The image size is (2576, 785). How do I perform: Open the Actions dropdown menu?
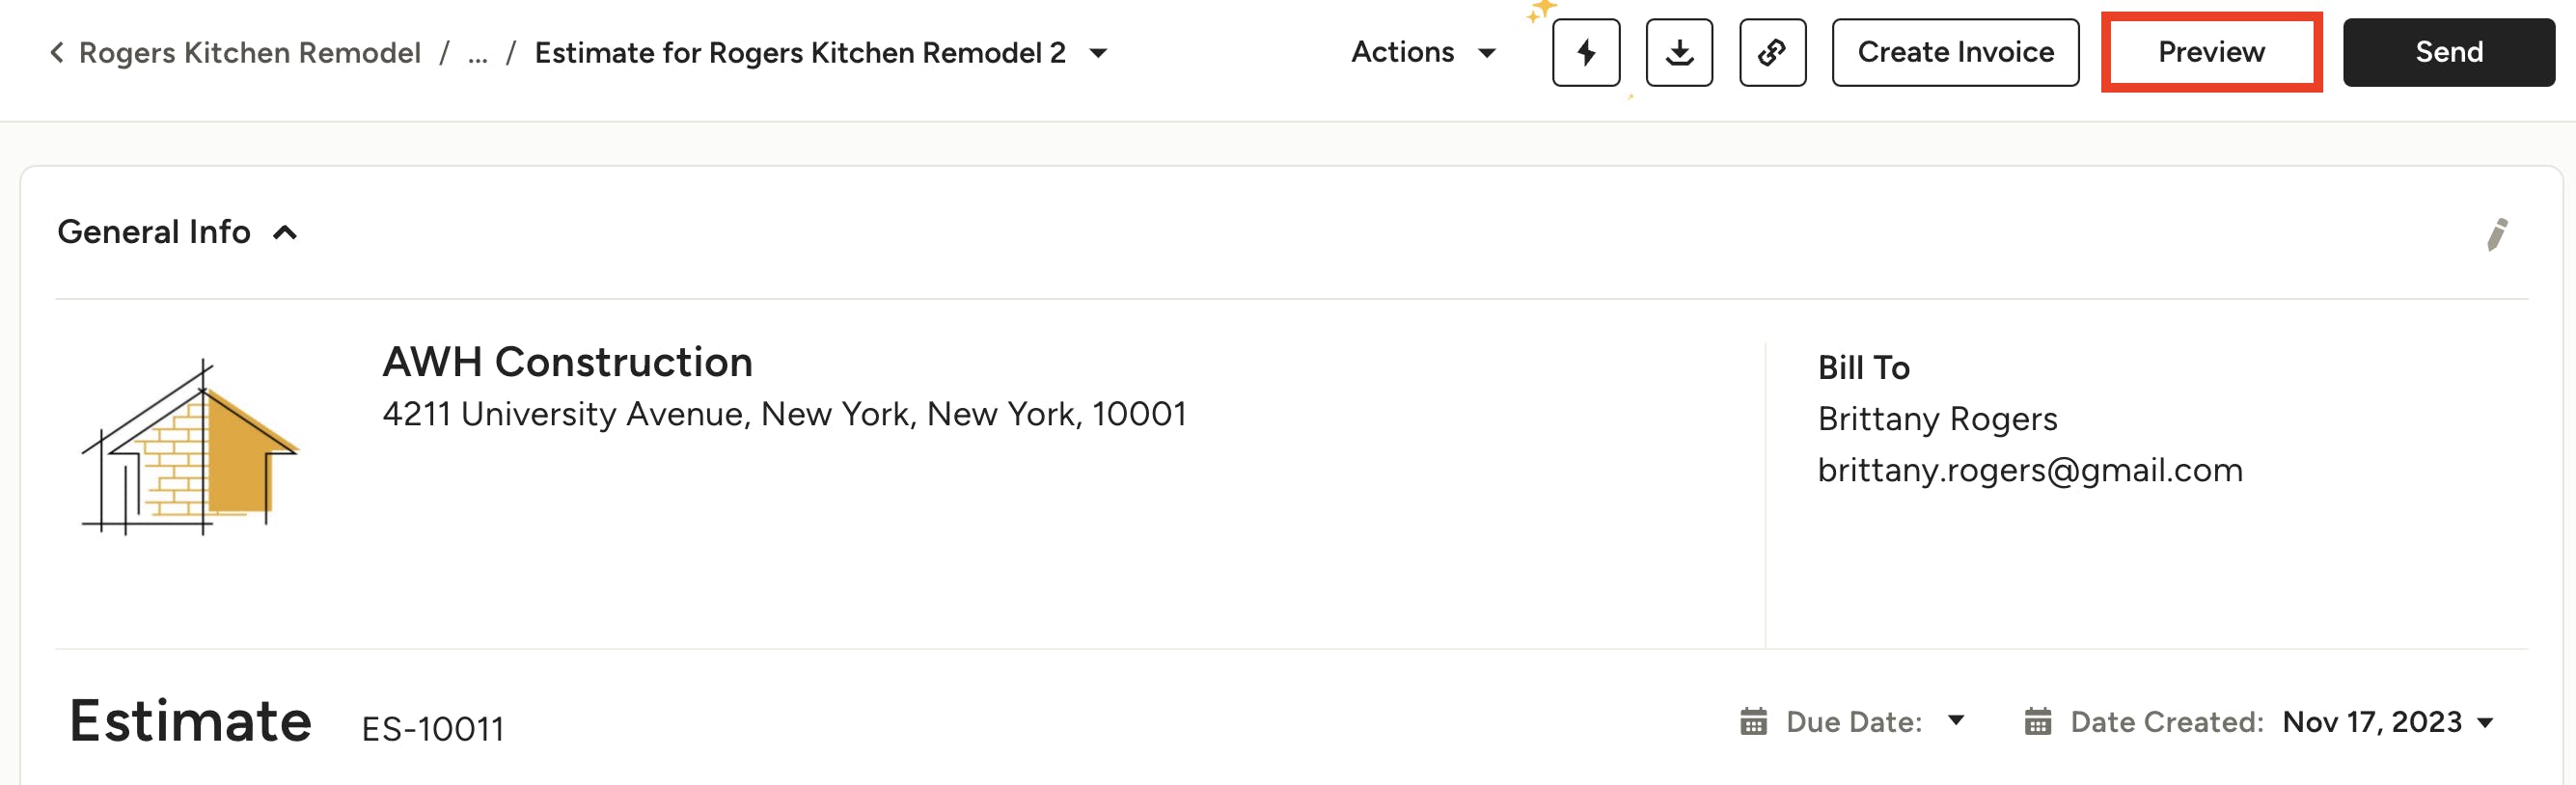pos(1422,52)
